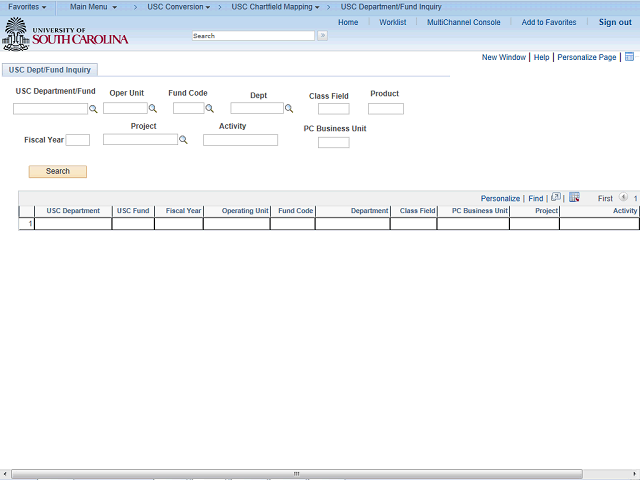Click the previous row arrow in grid

point(623,197)
